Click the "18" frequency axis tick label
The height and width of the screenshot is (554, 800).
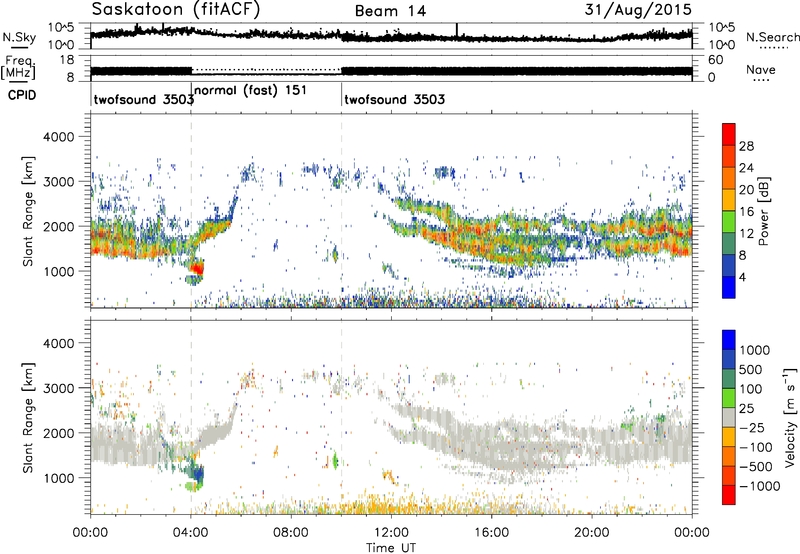coord(67,60)
